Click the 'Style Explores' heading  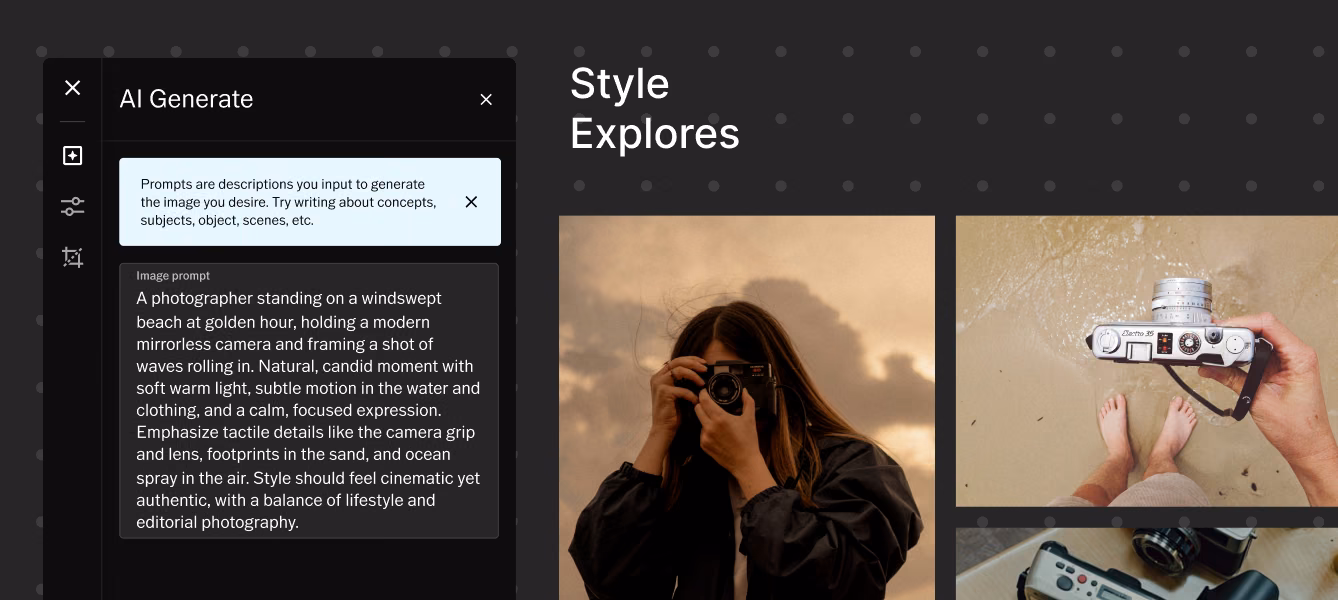tap(655, 108)
